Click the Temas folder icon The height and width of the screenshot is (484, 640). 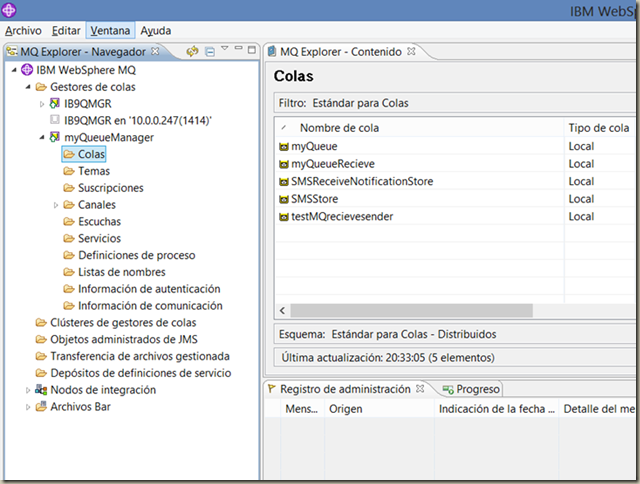(x=69, y=171)
